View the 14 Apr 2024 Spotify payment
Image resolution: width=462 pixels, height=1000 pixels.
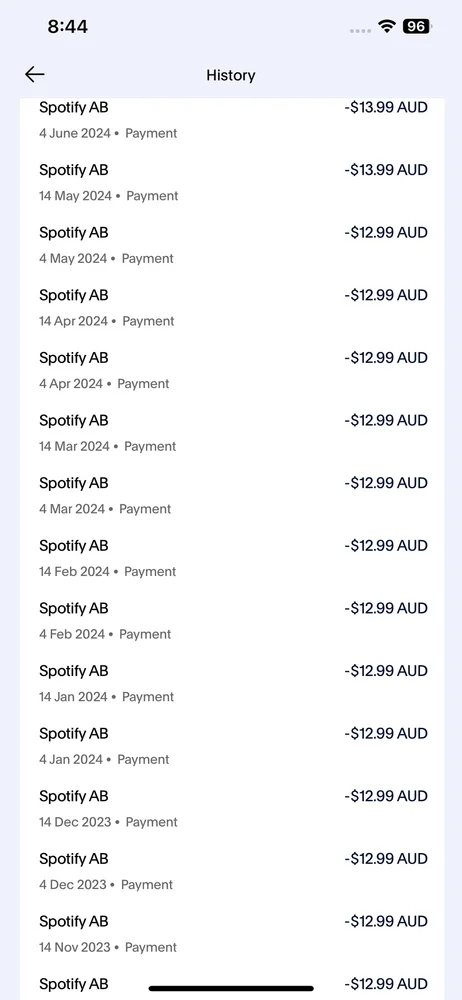click(x=232, y=307)
